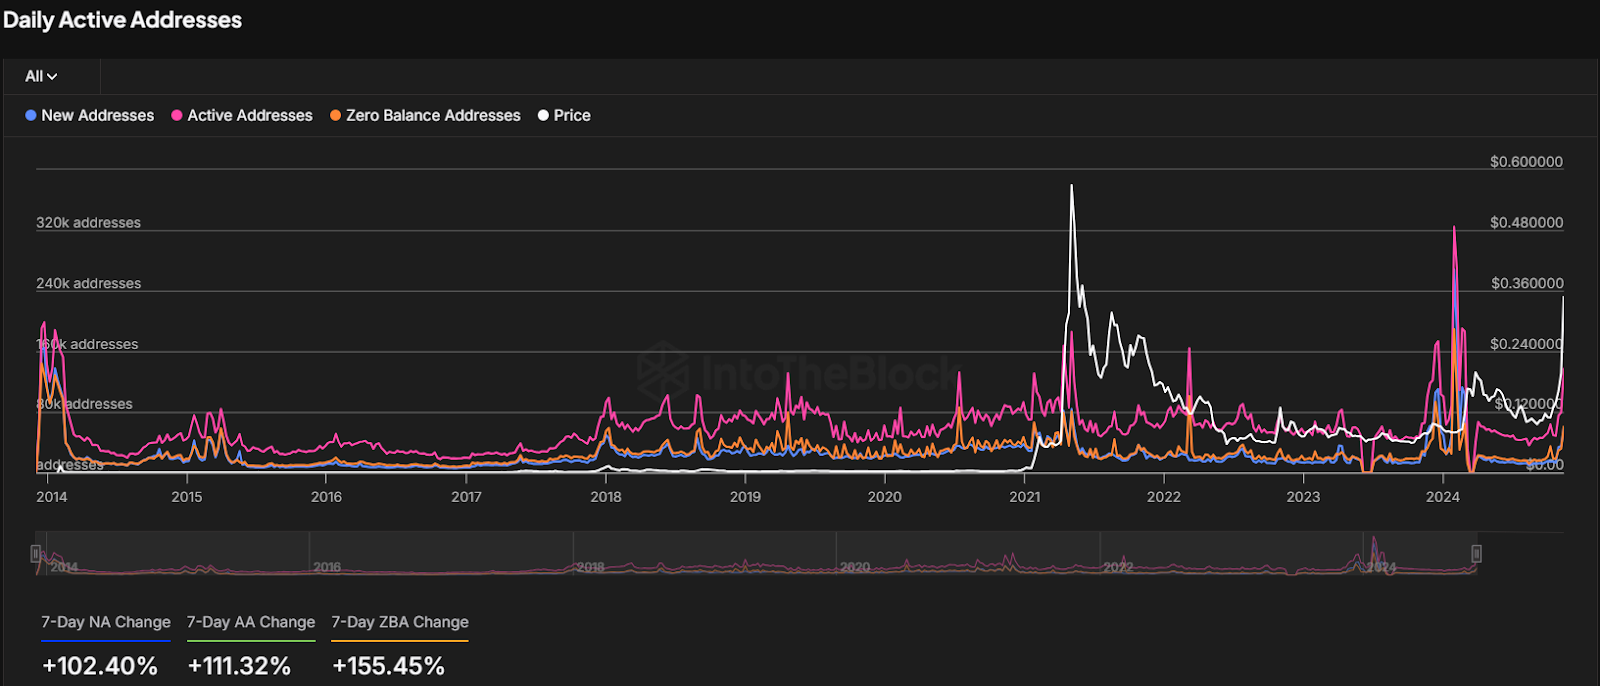Click the $0.480000 price axis label
This screenshot has width=1600, height=686.
tap(1526, 223)
